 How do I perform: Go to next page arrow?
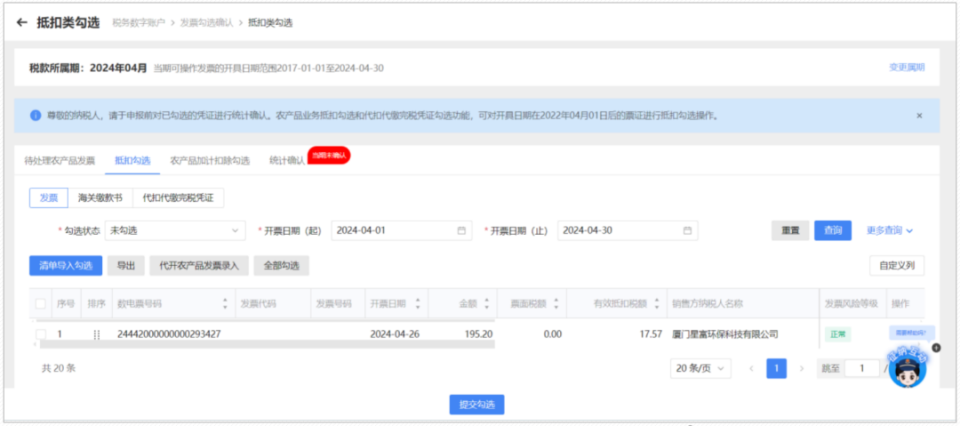(801, 368)
